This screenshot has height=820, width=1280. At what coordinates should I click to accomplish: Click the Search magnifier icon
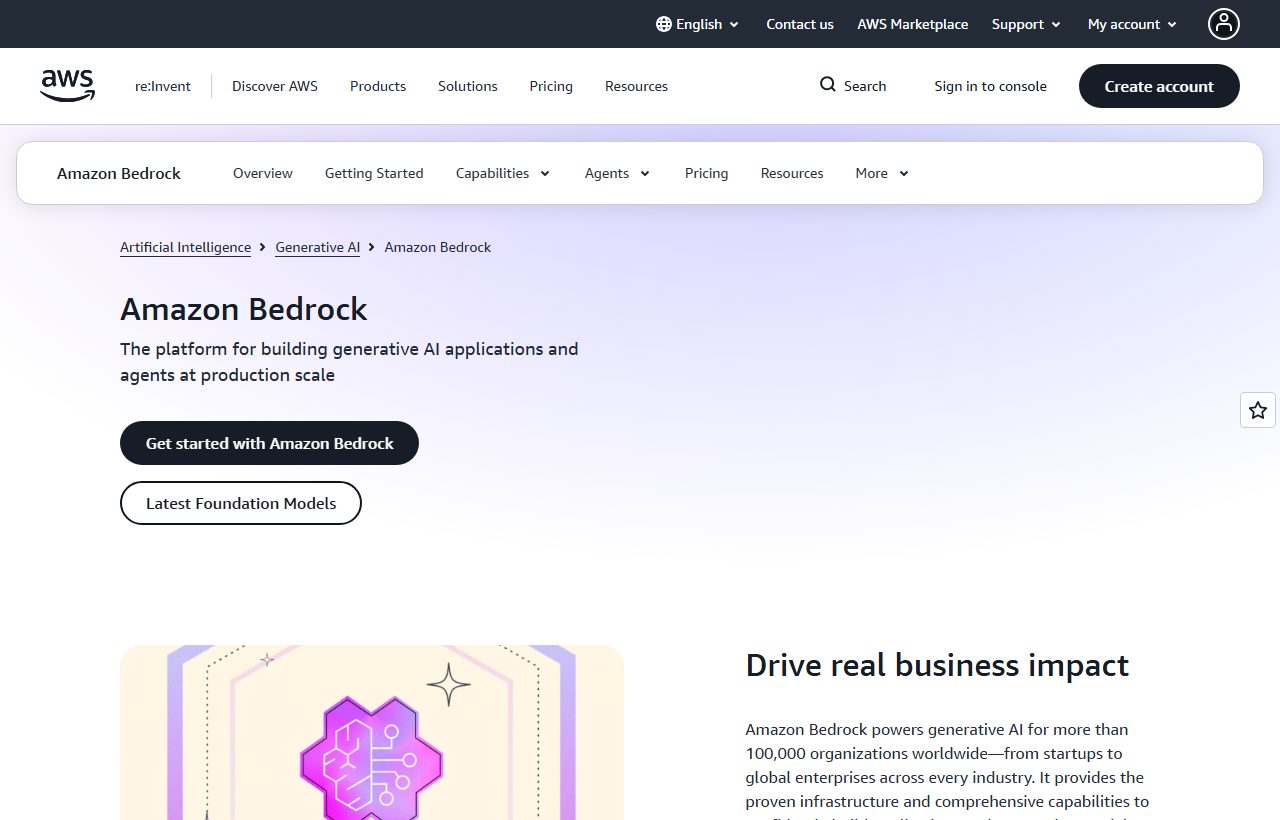(x=828, y=85)
